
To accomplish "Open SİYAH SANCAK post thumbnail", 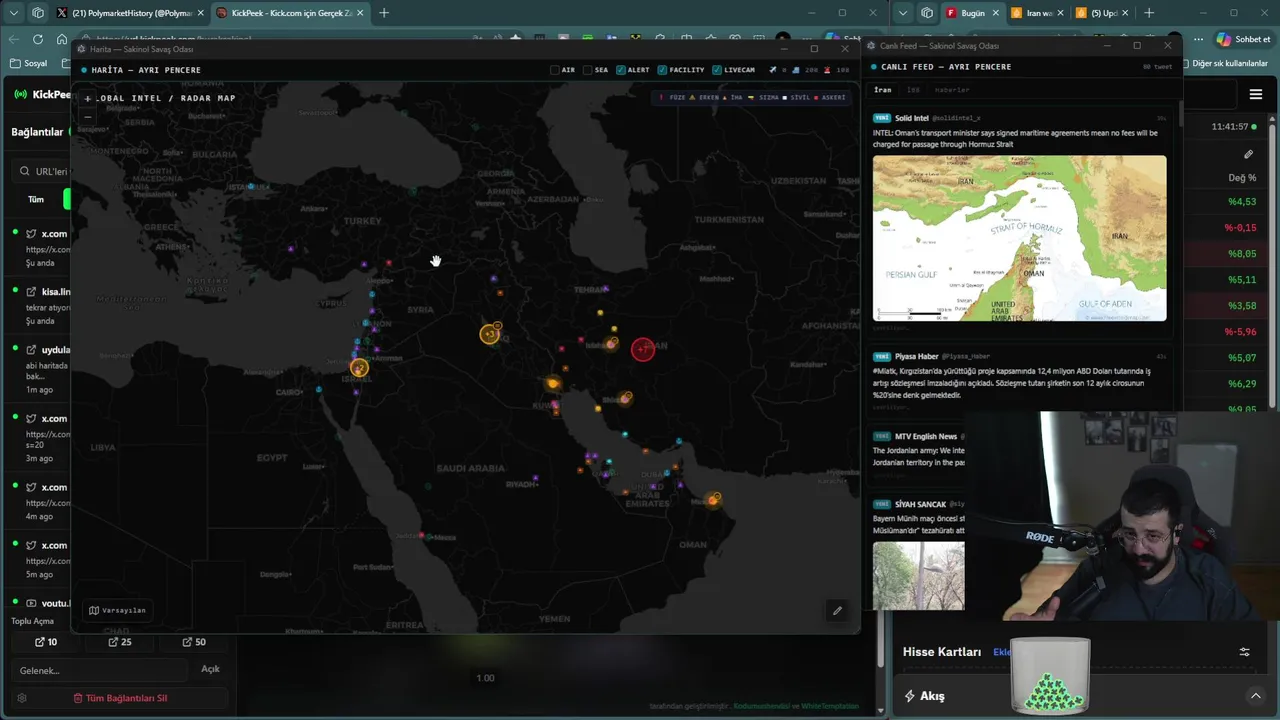I will tap(918, 575).
